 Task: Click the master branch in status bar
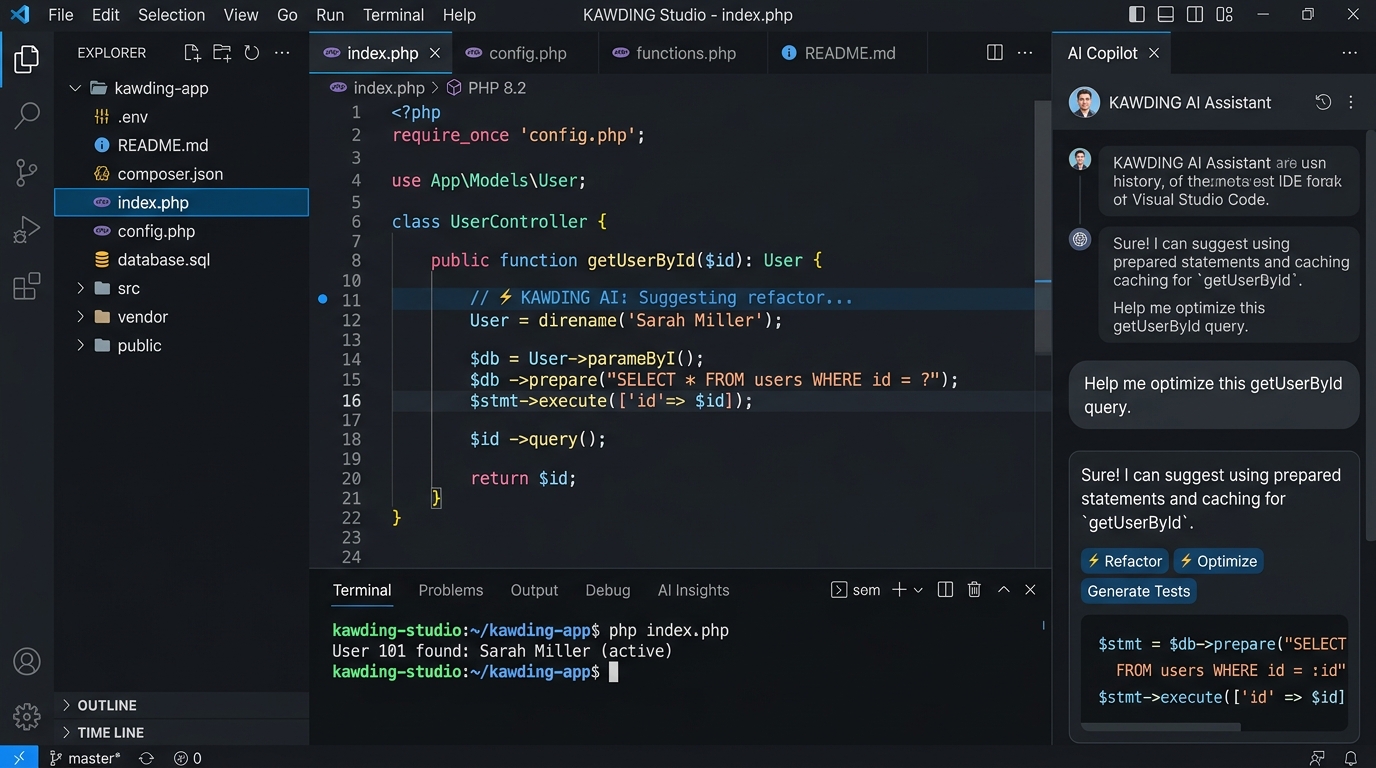point(86,758)
